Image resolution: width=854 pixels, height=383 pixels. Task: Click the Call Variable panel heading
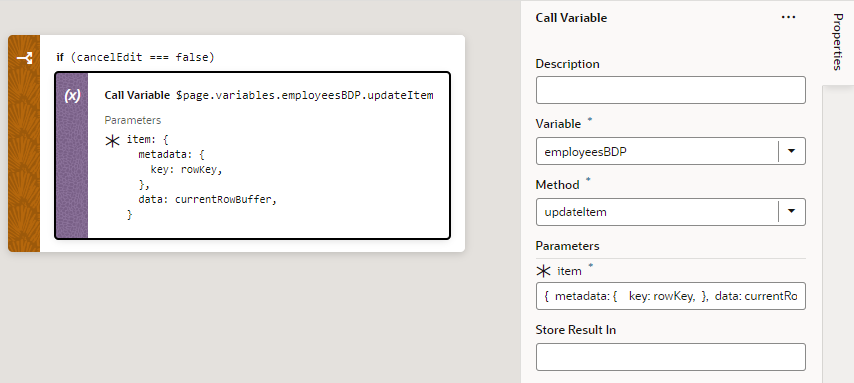pyautogui.click(x=571, y=18)
